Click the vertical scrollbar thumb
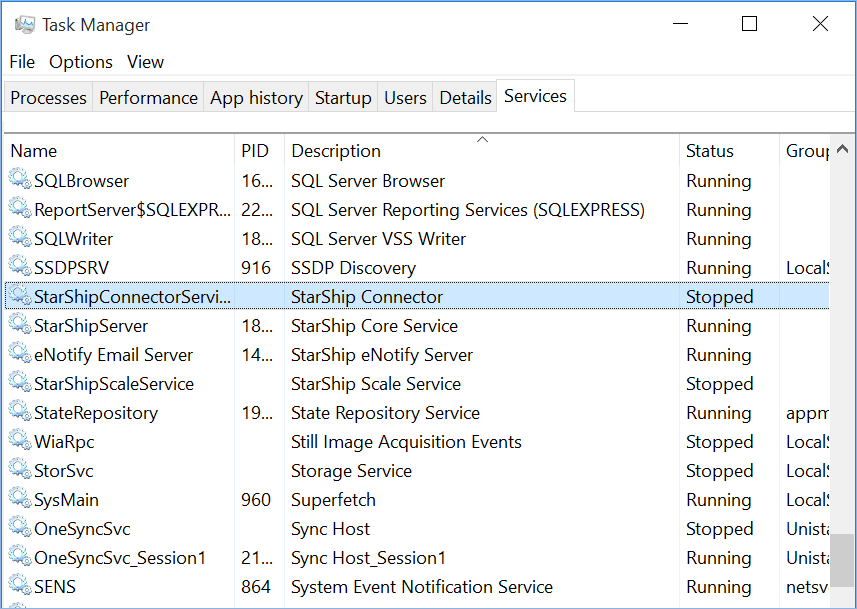The image size is (857, 609). pyautogui.click(x=842, y=560)
